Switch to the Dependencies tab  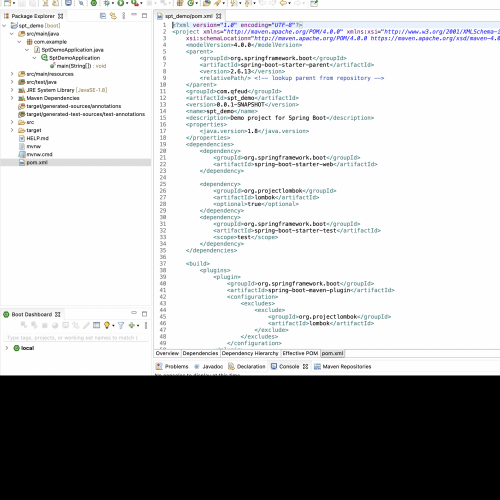tap(200, 353)
